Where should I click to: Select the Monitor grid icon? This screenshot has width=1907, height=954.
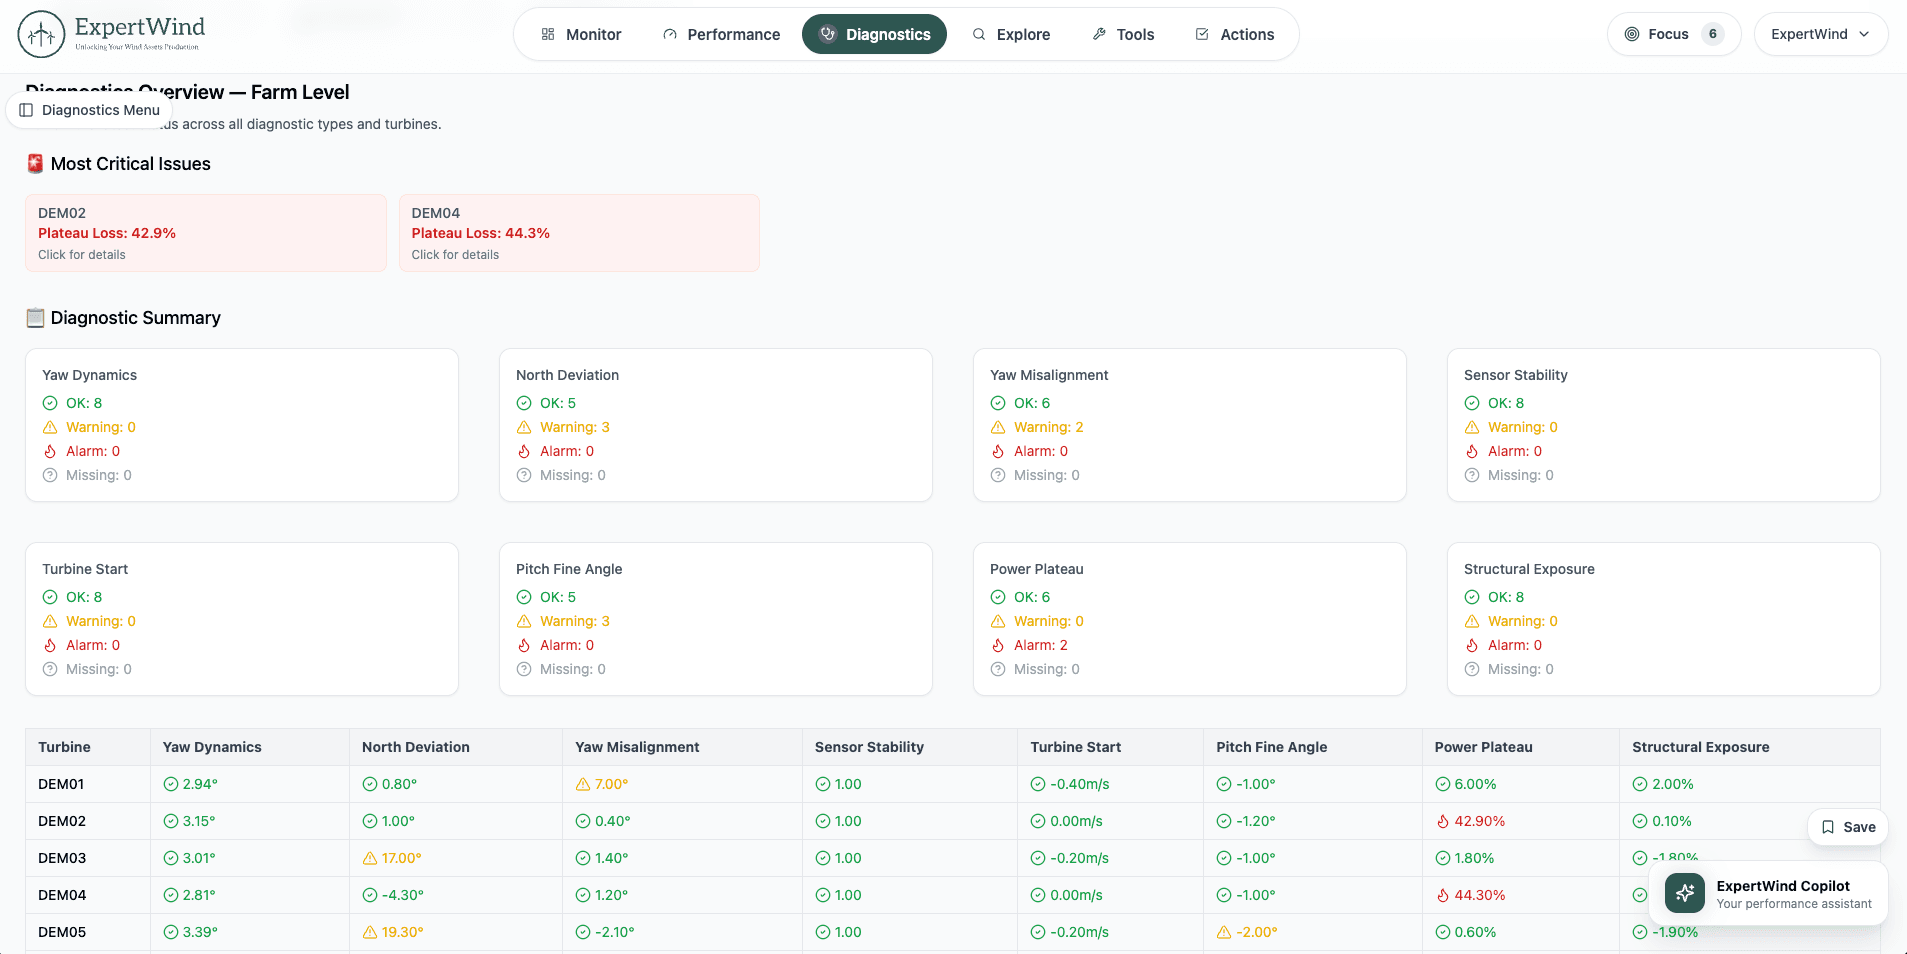tap(547, 33)
